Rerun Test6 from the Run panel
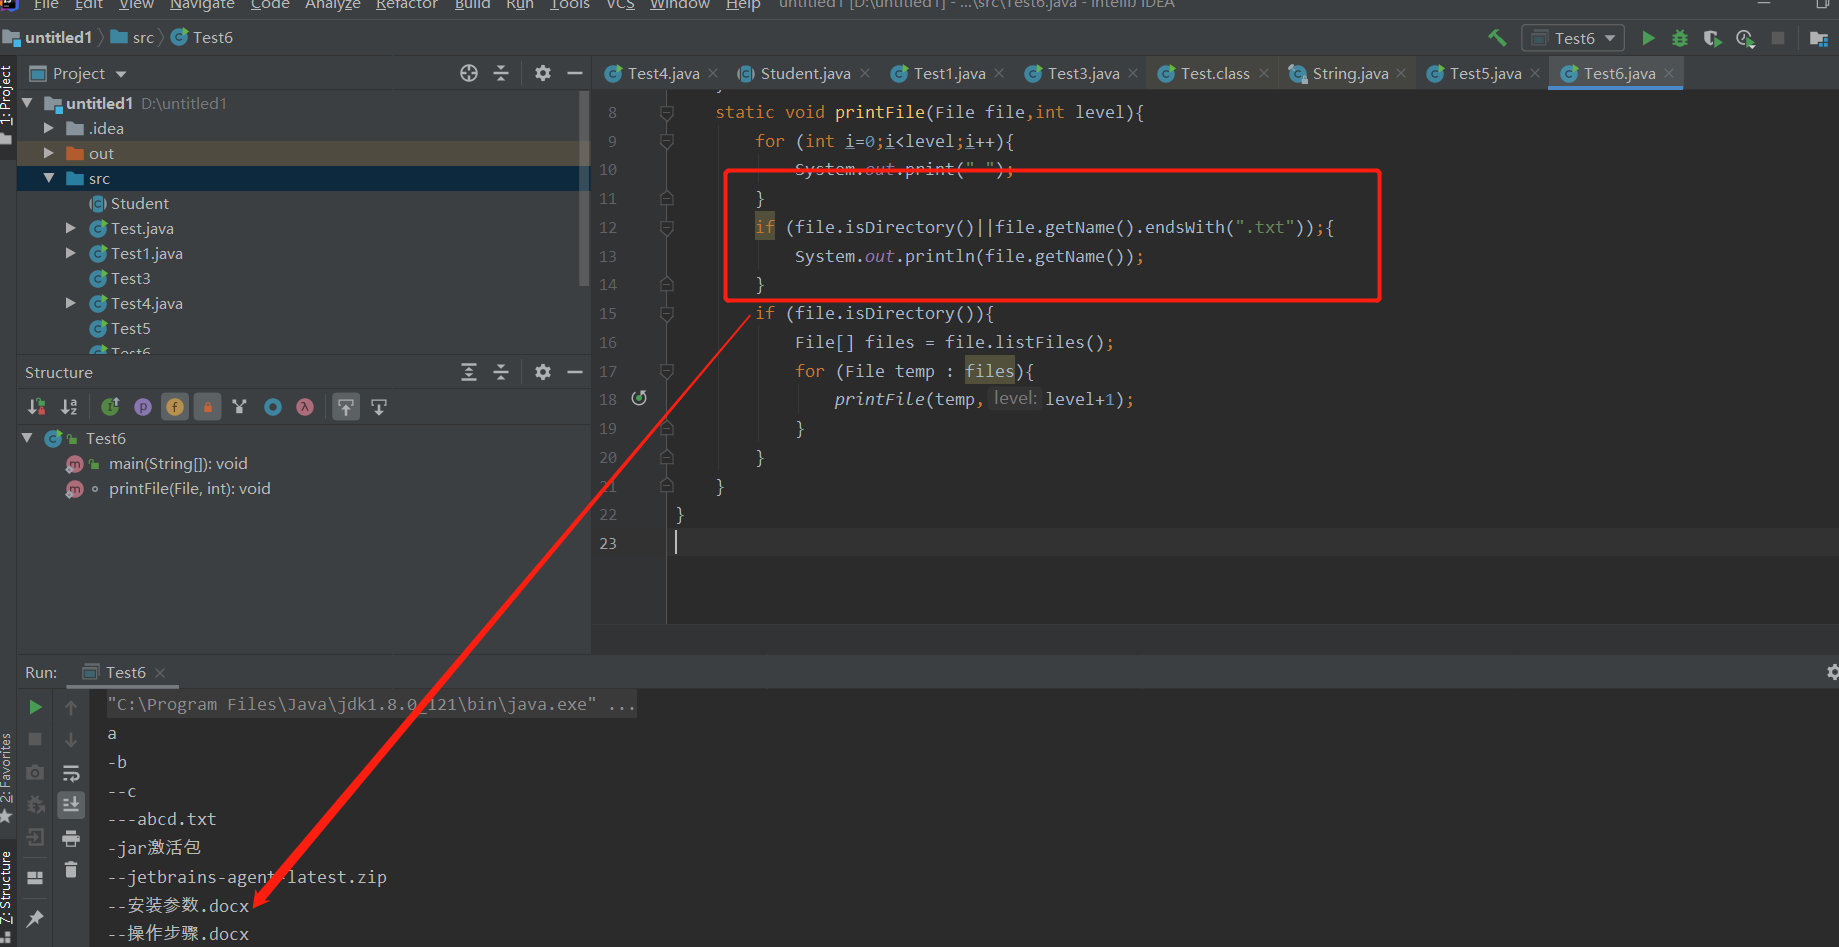The image size is (1839, 947). (x=35, y=707)
